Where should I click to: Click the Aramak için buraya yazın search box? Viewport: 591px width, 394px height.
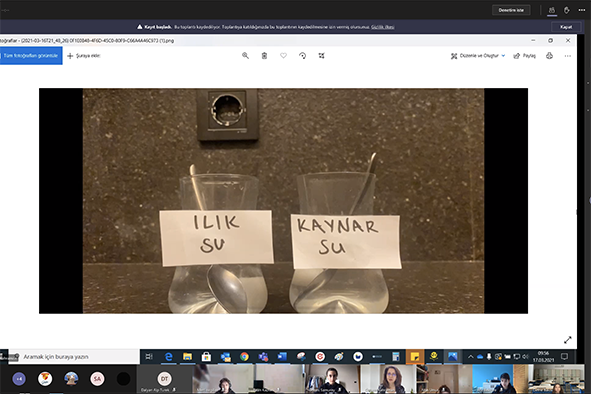[x=74, y=357]
